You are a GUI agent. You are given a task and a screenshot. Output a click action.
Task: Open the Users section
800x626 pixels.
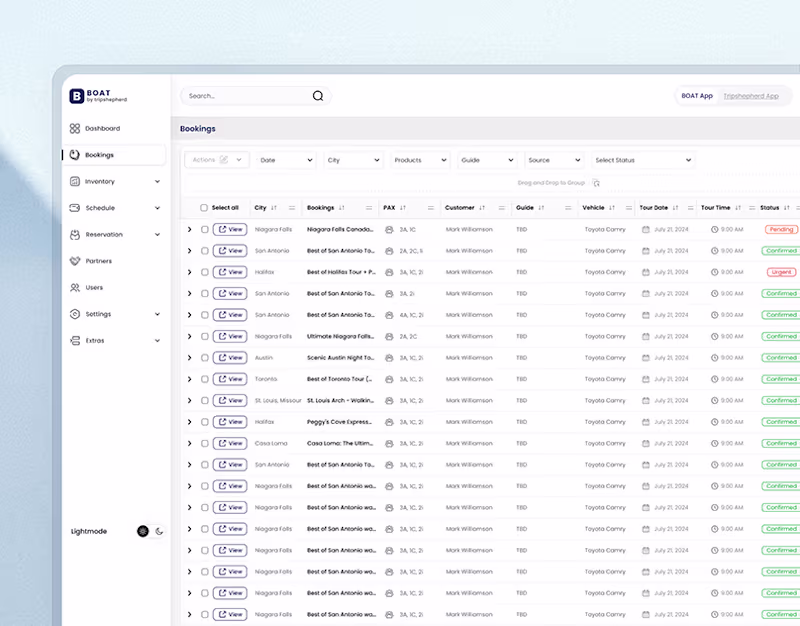[x=95, y=287]
